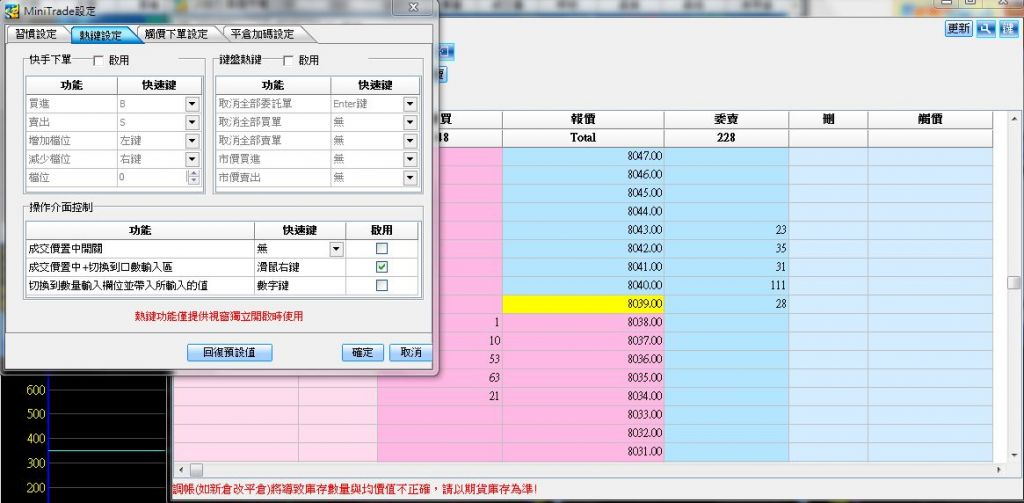1024x503 pixels.
Task: Expand the 增加檔位 shortcut dropdown
Action: pyautogui.click(x=192, y=140)
